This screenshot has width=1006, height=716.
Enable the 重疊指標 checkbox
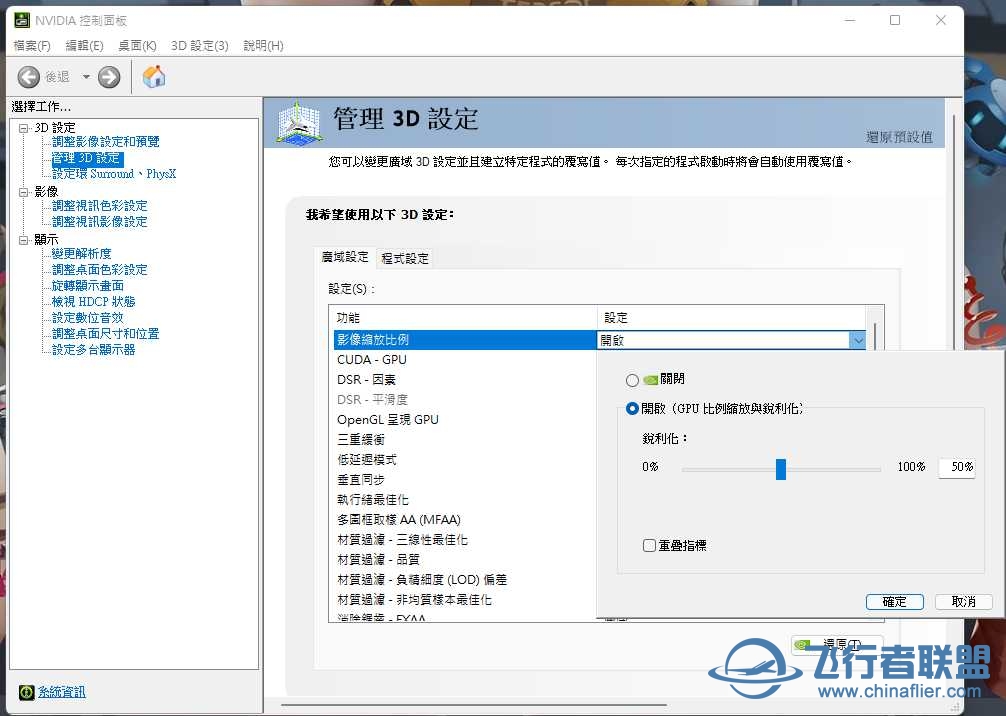point(649,545)
